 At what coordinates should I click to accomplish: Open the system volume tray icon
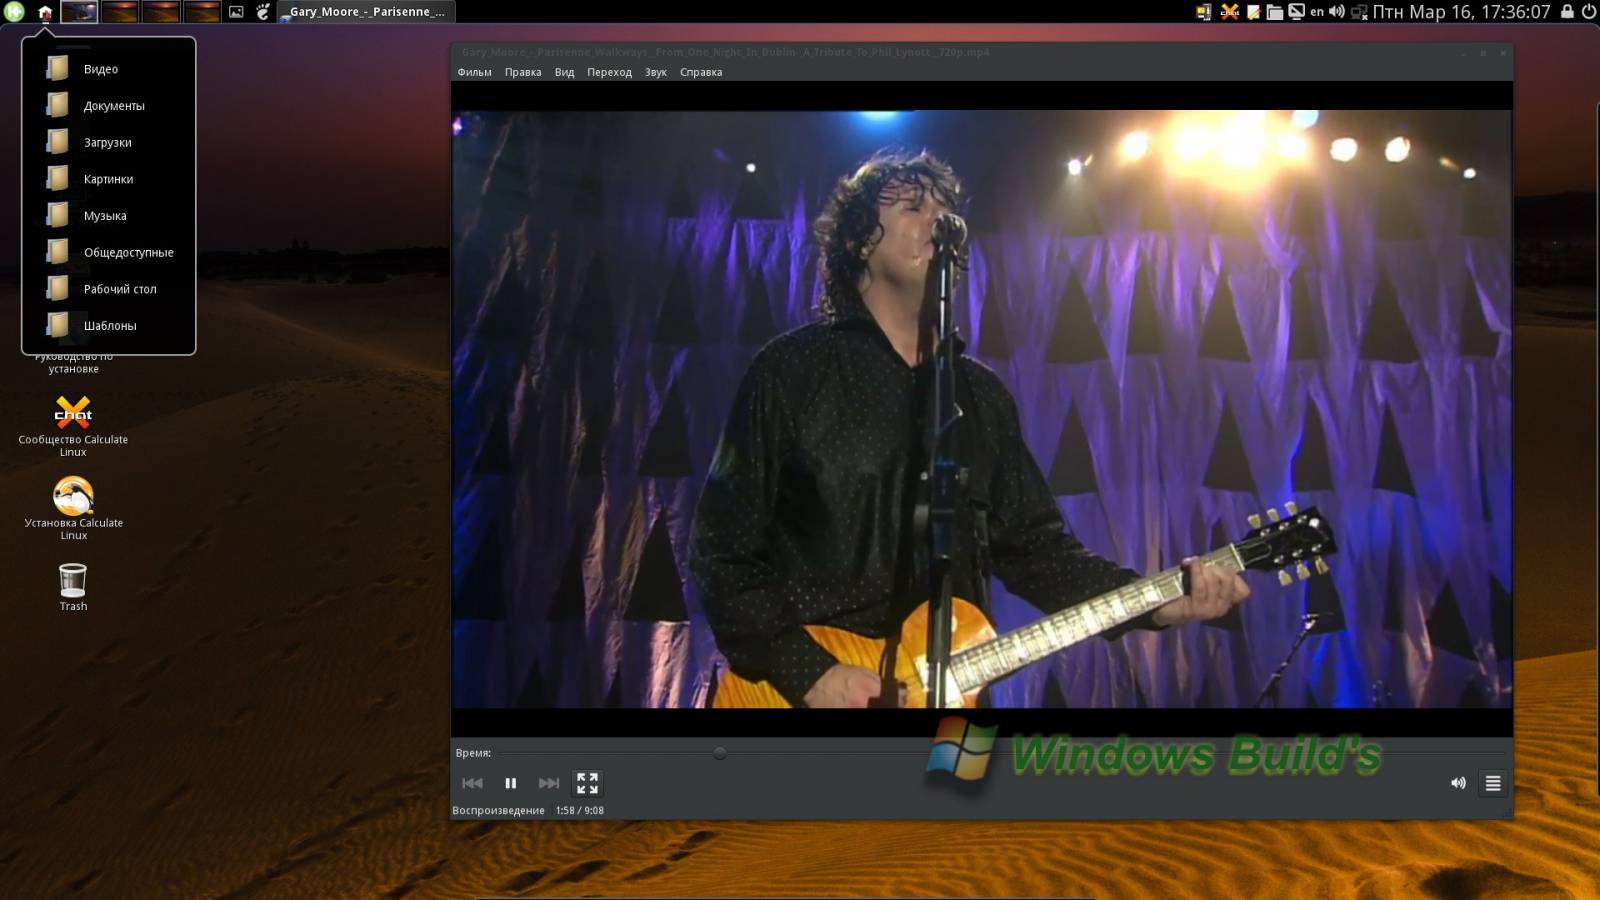[x=1337, y=12]
